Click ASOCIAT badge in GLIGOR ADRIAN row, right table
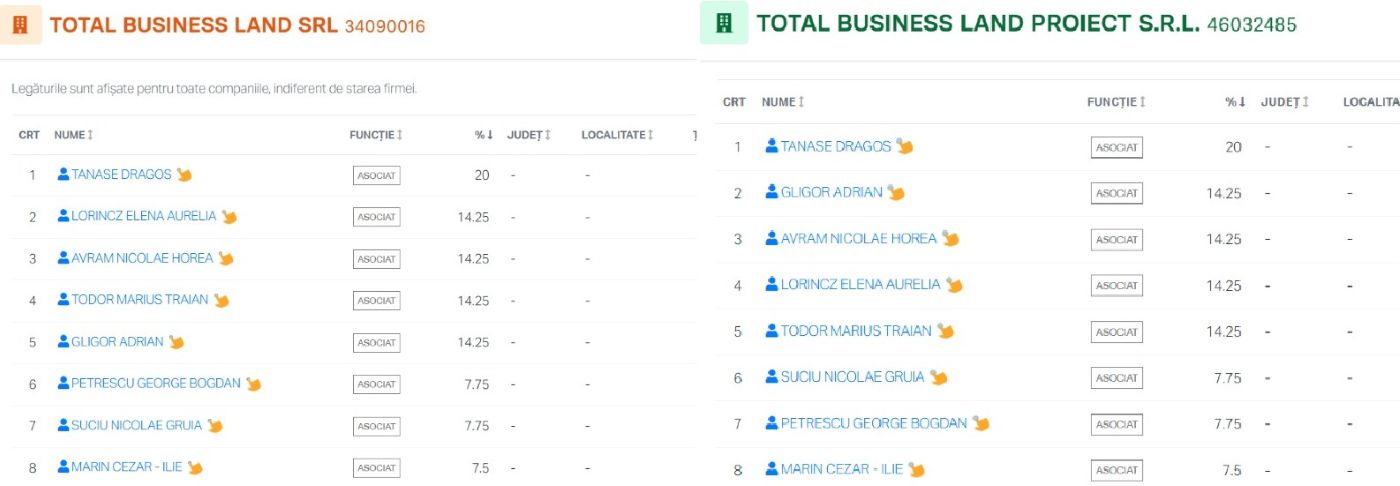Viewport: 1400px width, 486px height. click(x=1117, y=193)
